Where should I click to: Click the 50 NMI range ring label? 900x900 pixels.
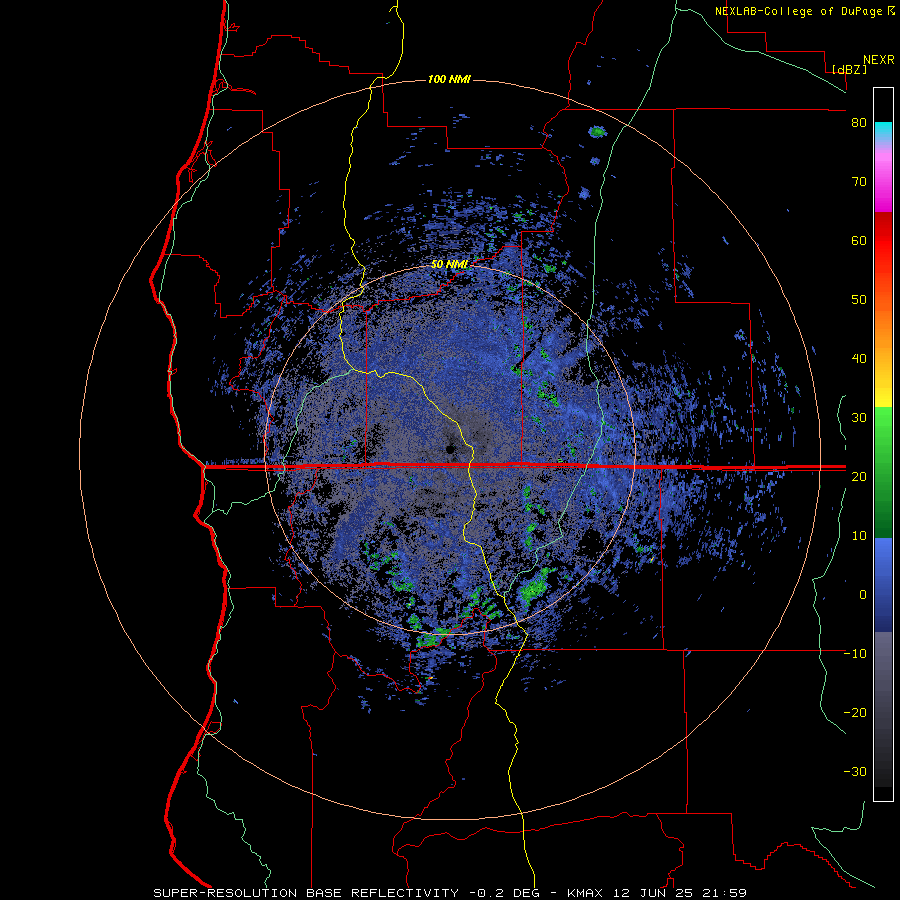pos(449,265)
